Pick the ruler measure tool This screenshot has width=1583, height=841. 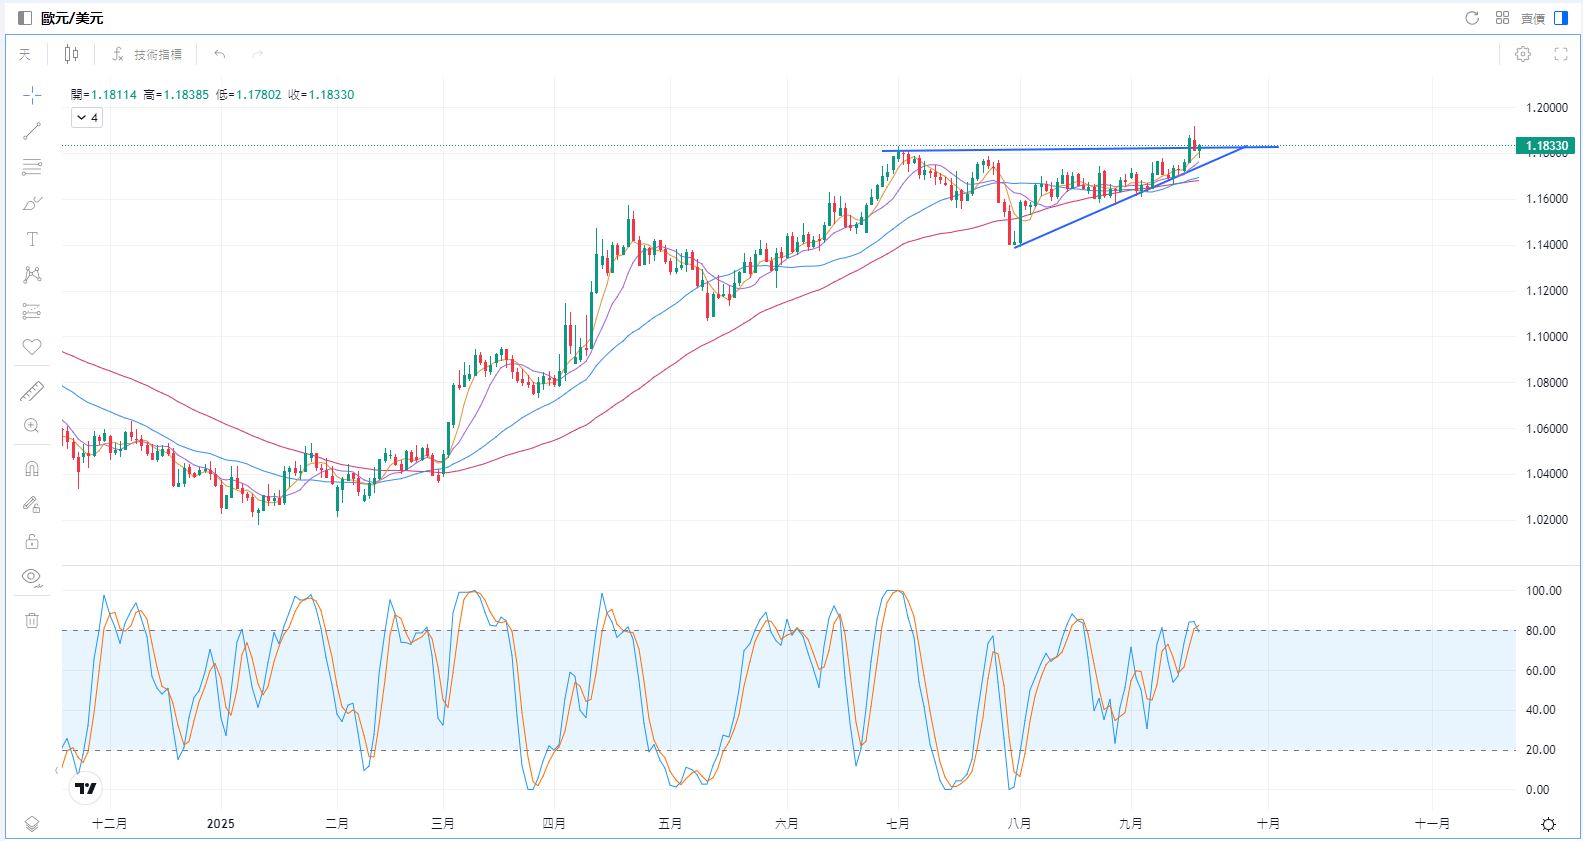pyautogui.click(x=32, y=391)
